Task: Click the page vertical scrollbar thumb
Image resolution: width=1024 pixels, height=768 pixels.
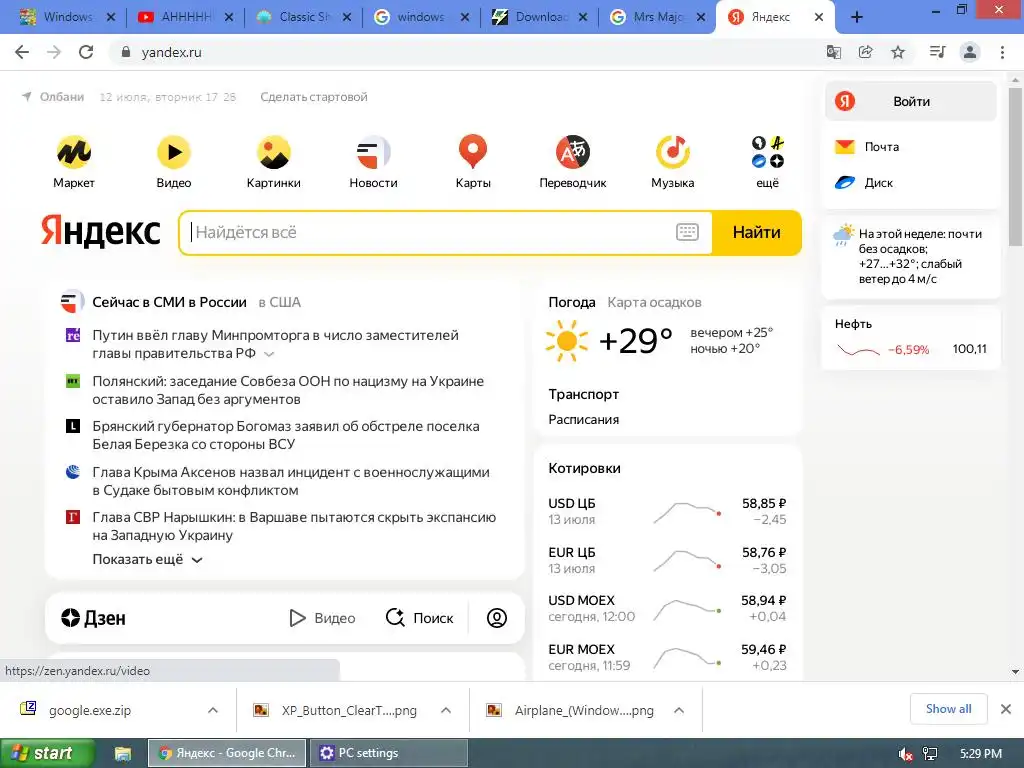Action: [1016, 167]
